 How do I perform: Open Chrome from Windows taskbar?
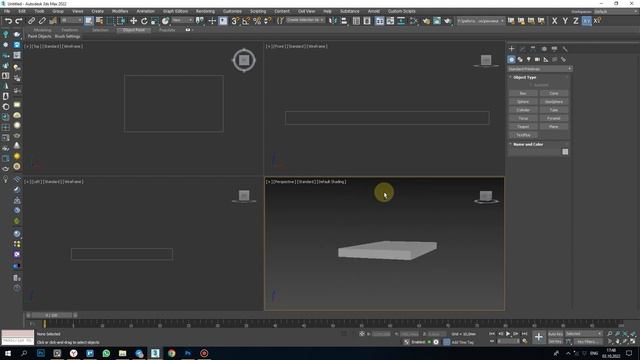[171, 353]
